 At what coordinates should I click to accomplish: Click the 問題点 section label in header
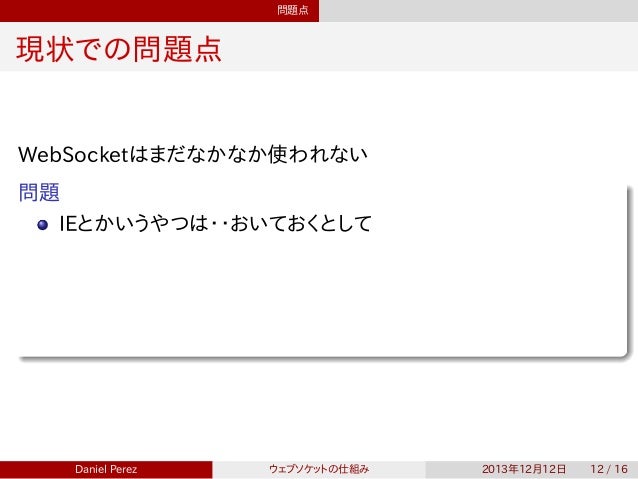pos(293,10)
